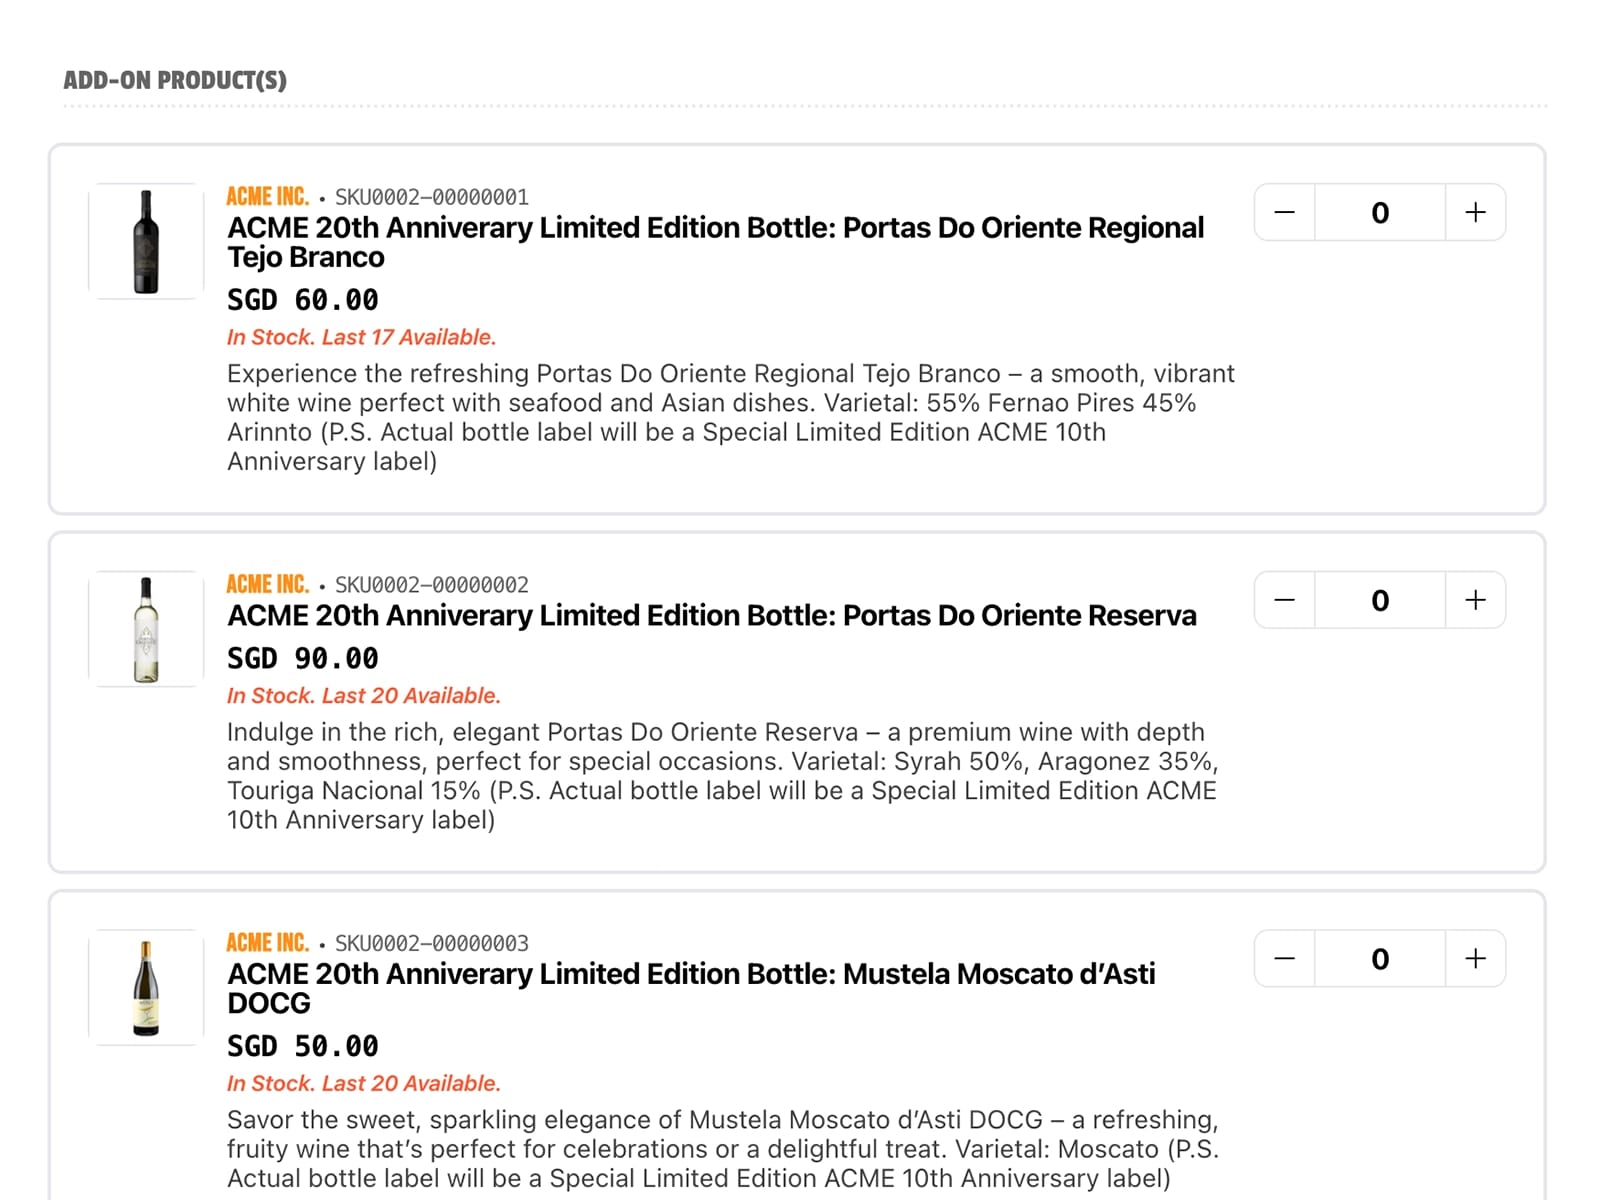Click ACME INC. brand on first product
The width and height of the screenshot is (1600, 1200).
click(x=267, y=196)
